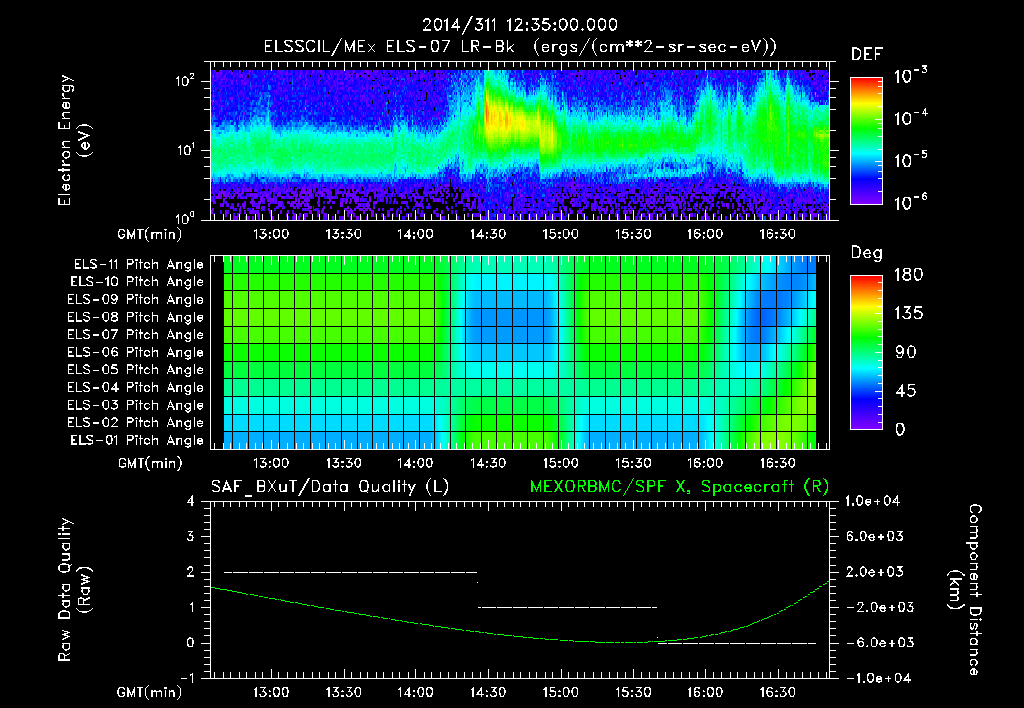The image size is (1024, 708).
Task: Click the 10^-3 value on DEF color bar
Action: click(x=911, y=76)
